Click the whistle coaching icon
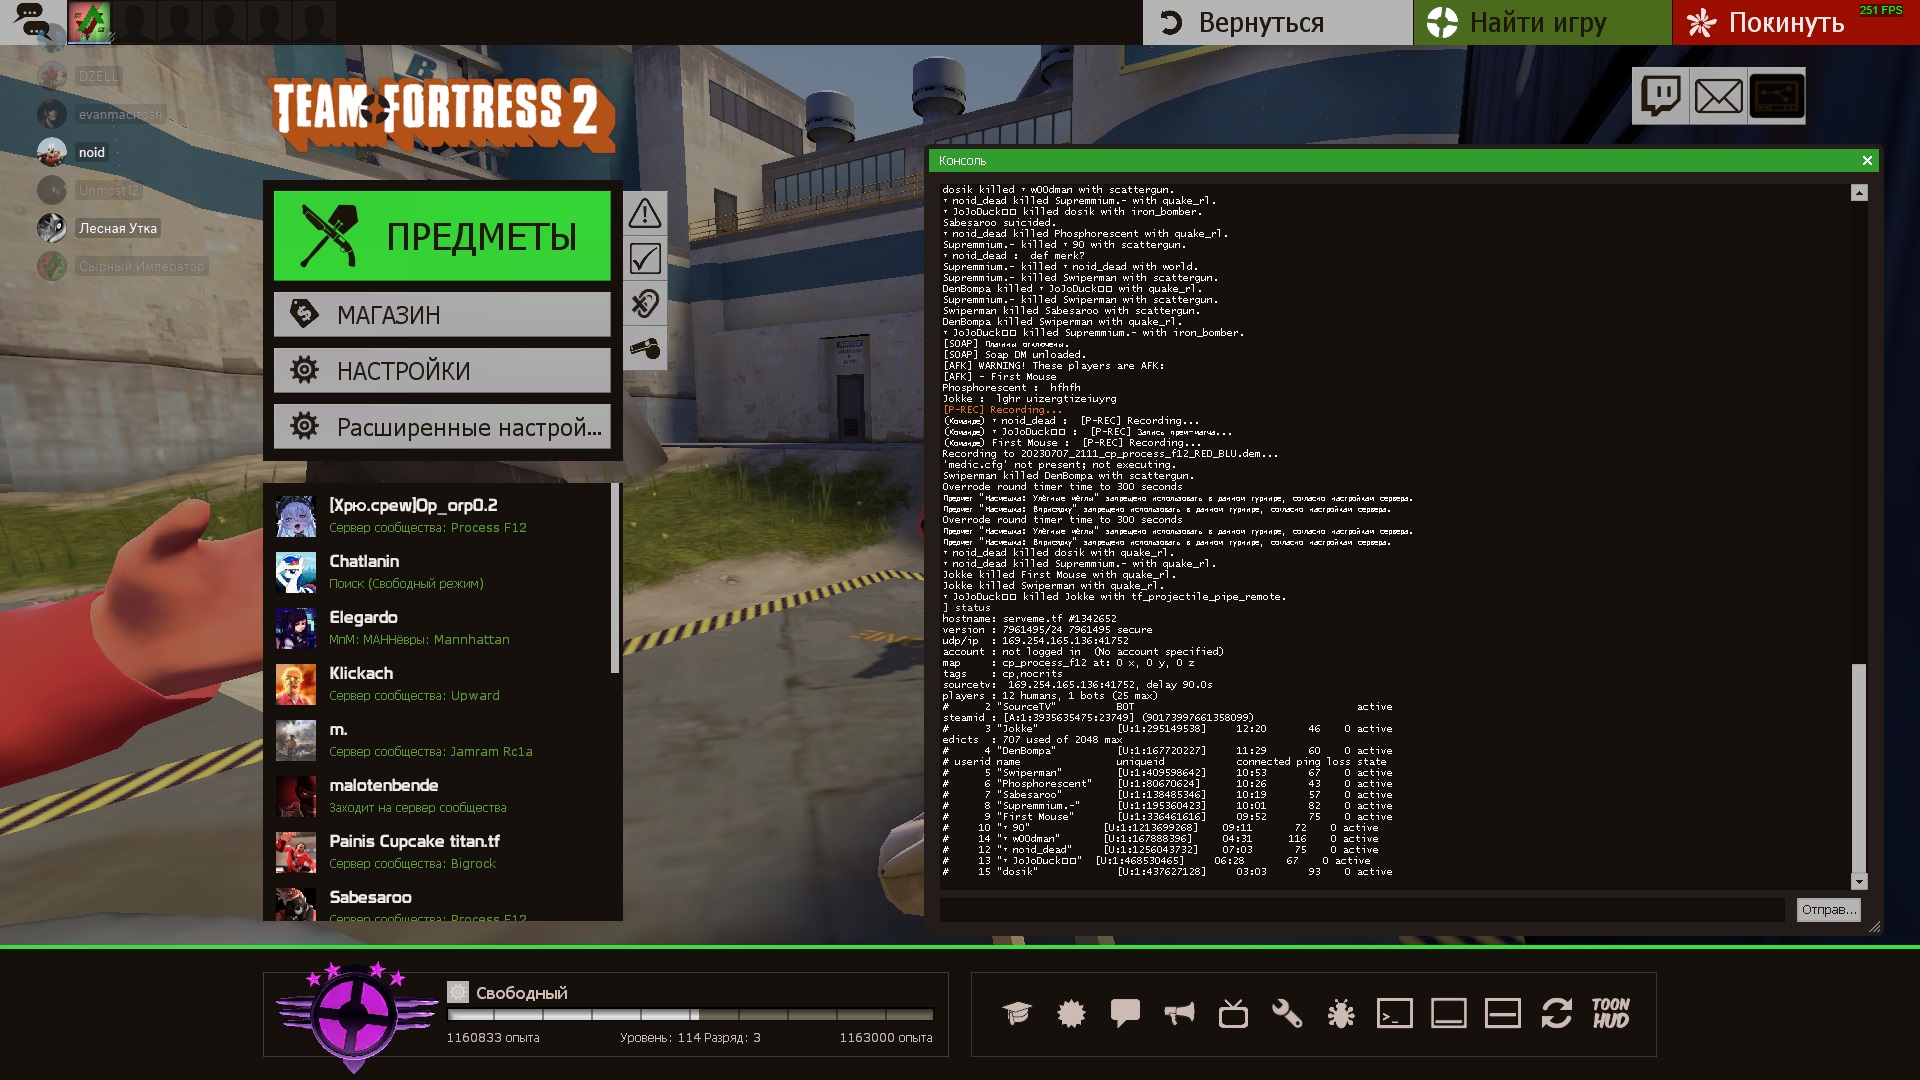1920x1080 pixels. pos(645,349)
